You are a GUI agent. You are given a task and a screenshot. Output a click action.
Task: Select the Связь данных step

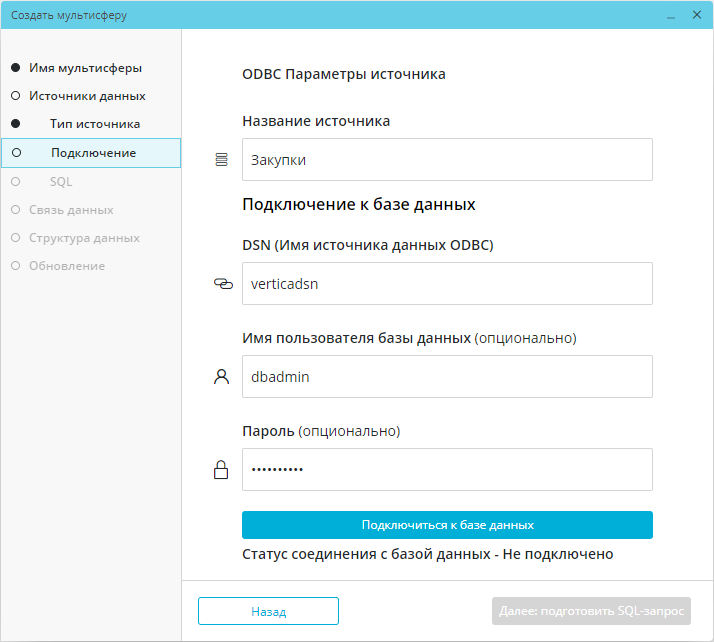pos(71,210)
